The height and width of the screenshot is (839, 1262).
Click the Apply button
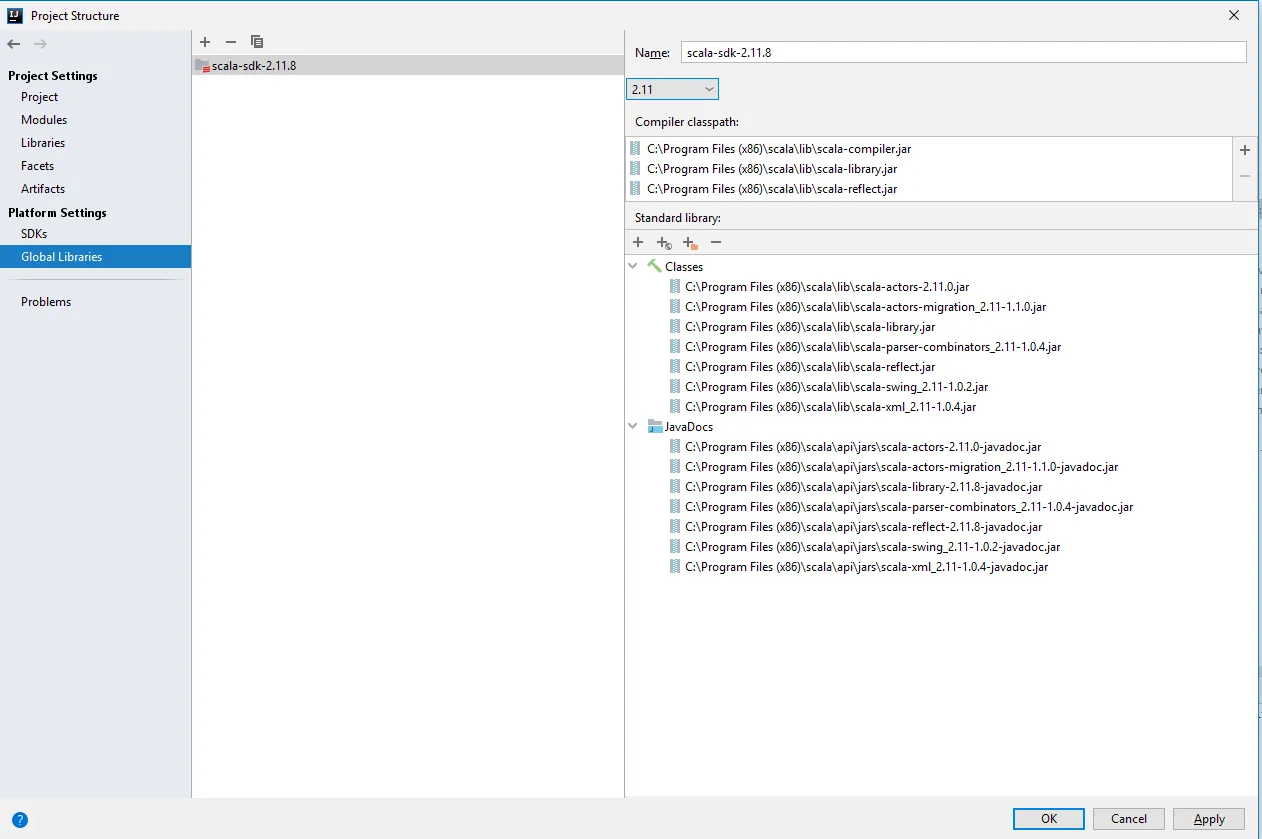1209,819
